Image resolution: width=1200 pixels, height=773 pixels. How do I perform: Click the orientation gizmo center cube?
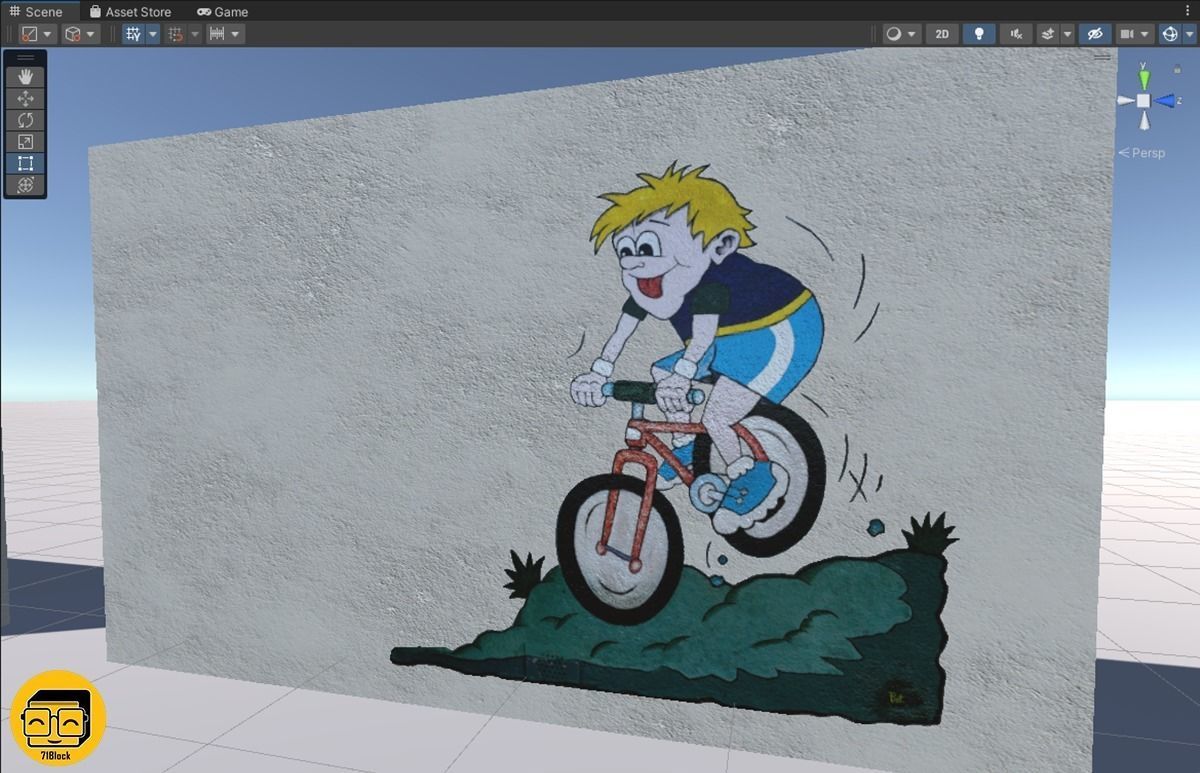pyautogui.click(x=1143, y=100)
